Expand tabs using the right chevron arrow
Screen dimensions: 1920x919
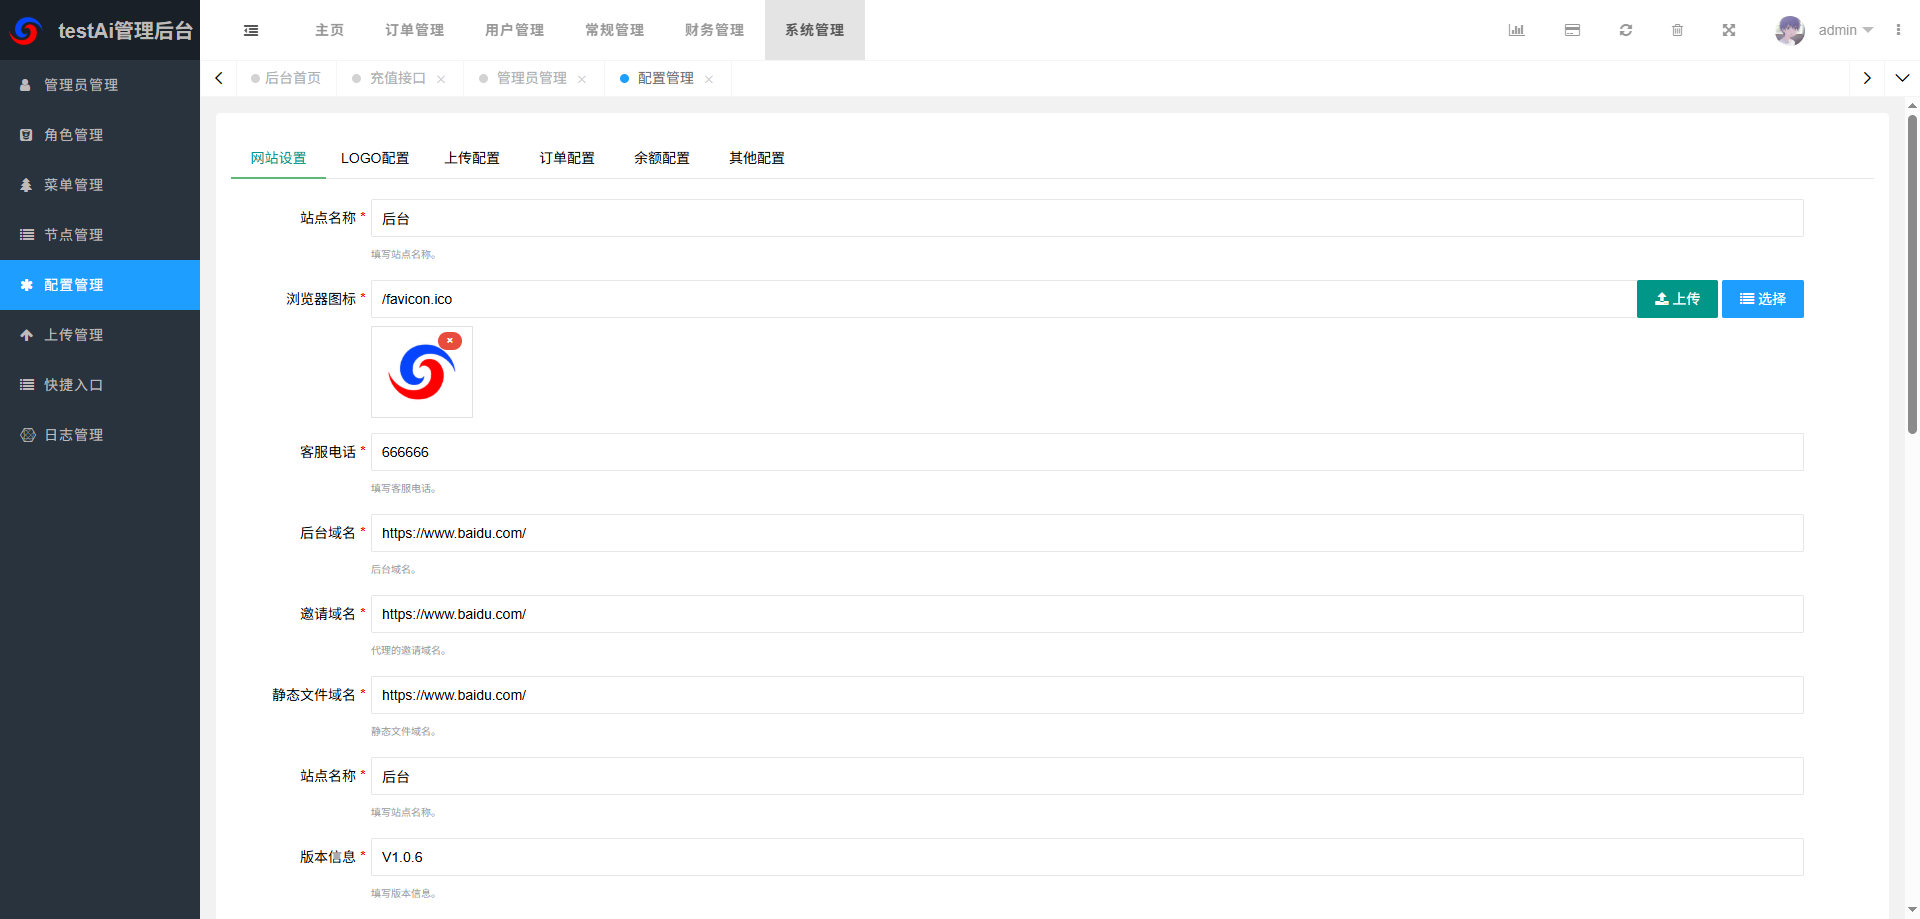pos(1866,77)
